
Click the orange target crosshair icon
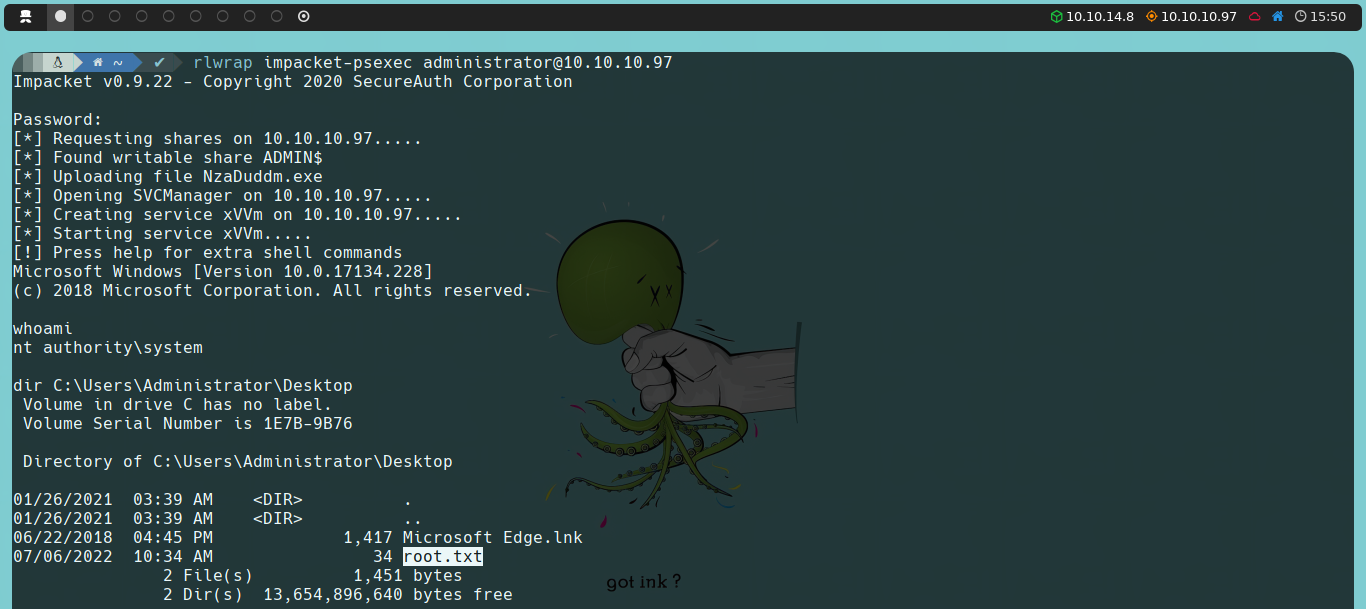tap(1151, 16)
